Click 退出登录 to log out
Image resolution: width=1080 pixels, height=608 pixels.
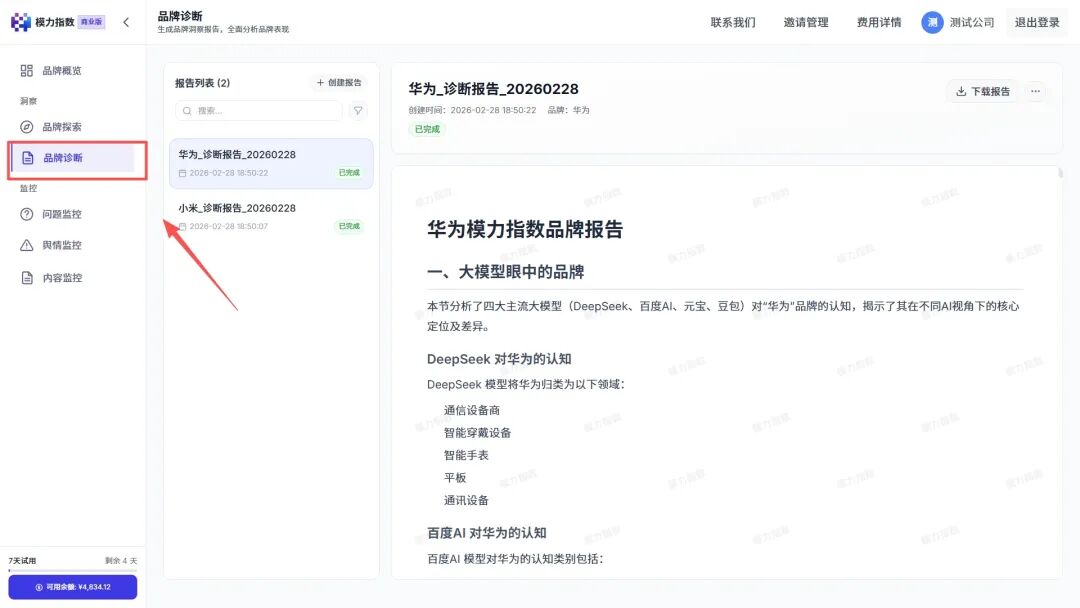point(1037,22)
